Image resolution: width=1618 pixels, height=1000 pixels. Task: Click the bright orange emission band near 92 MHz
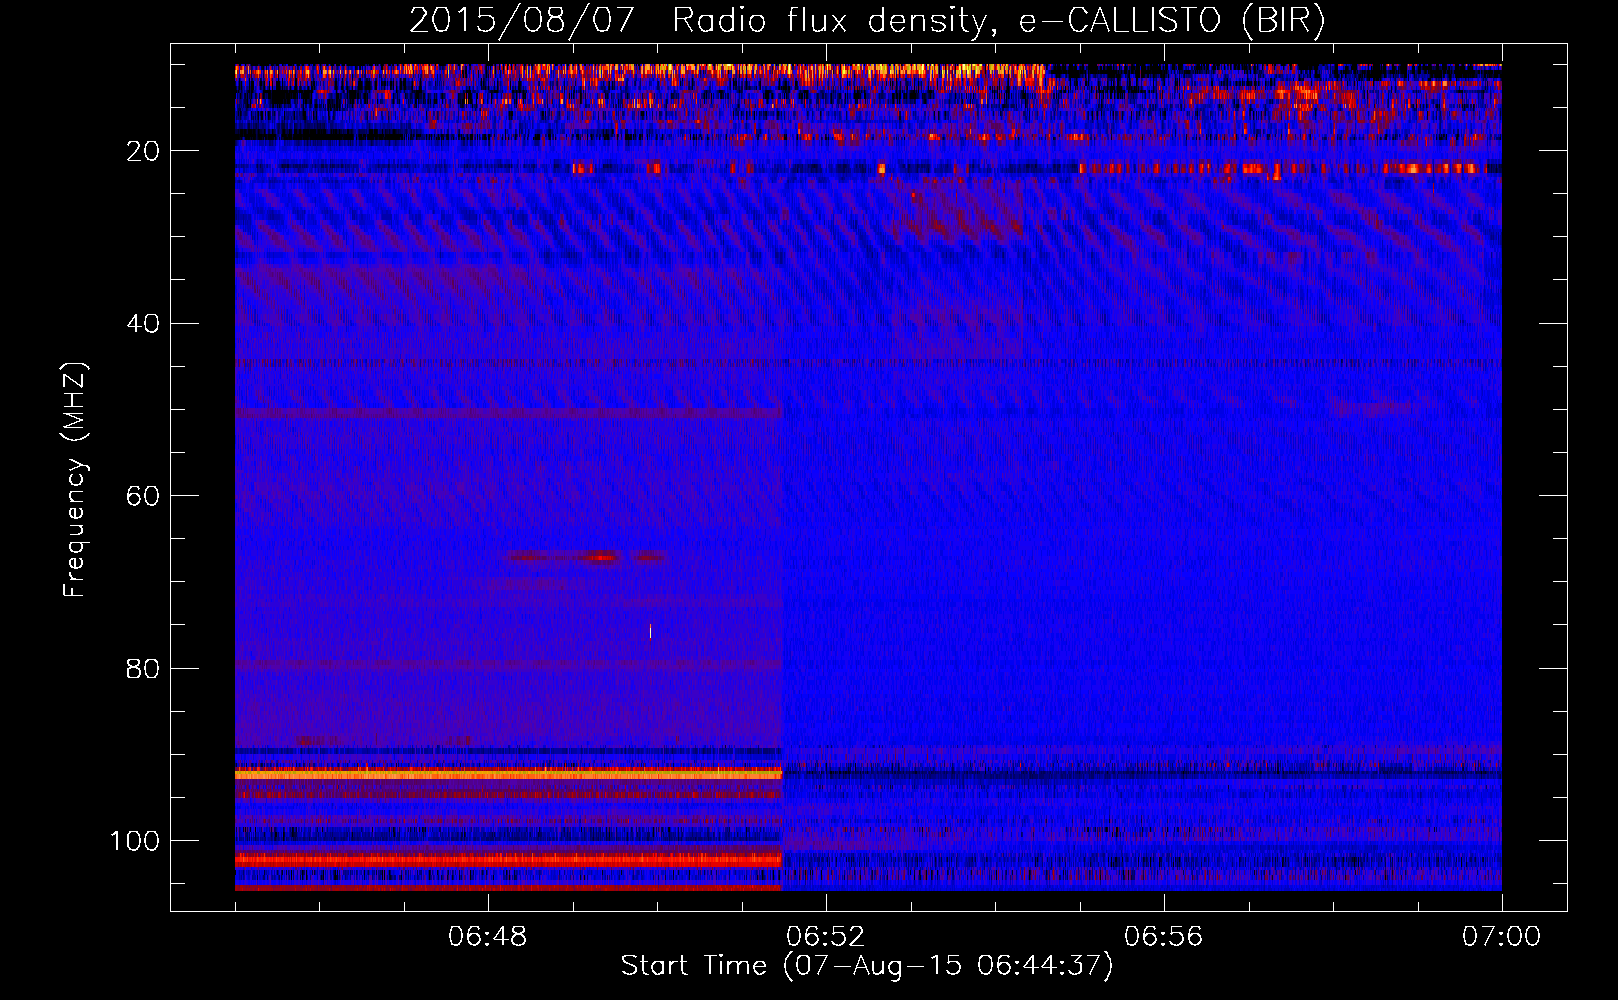coord(508,774)
